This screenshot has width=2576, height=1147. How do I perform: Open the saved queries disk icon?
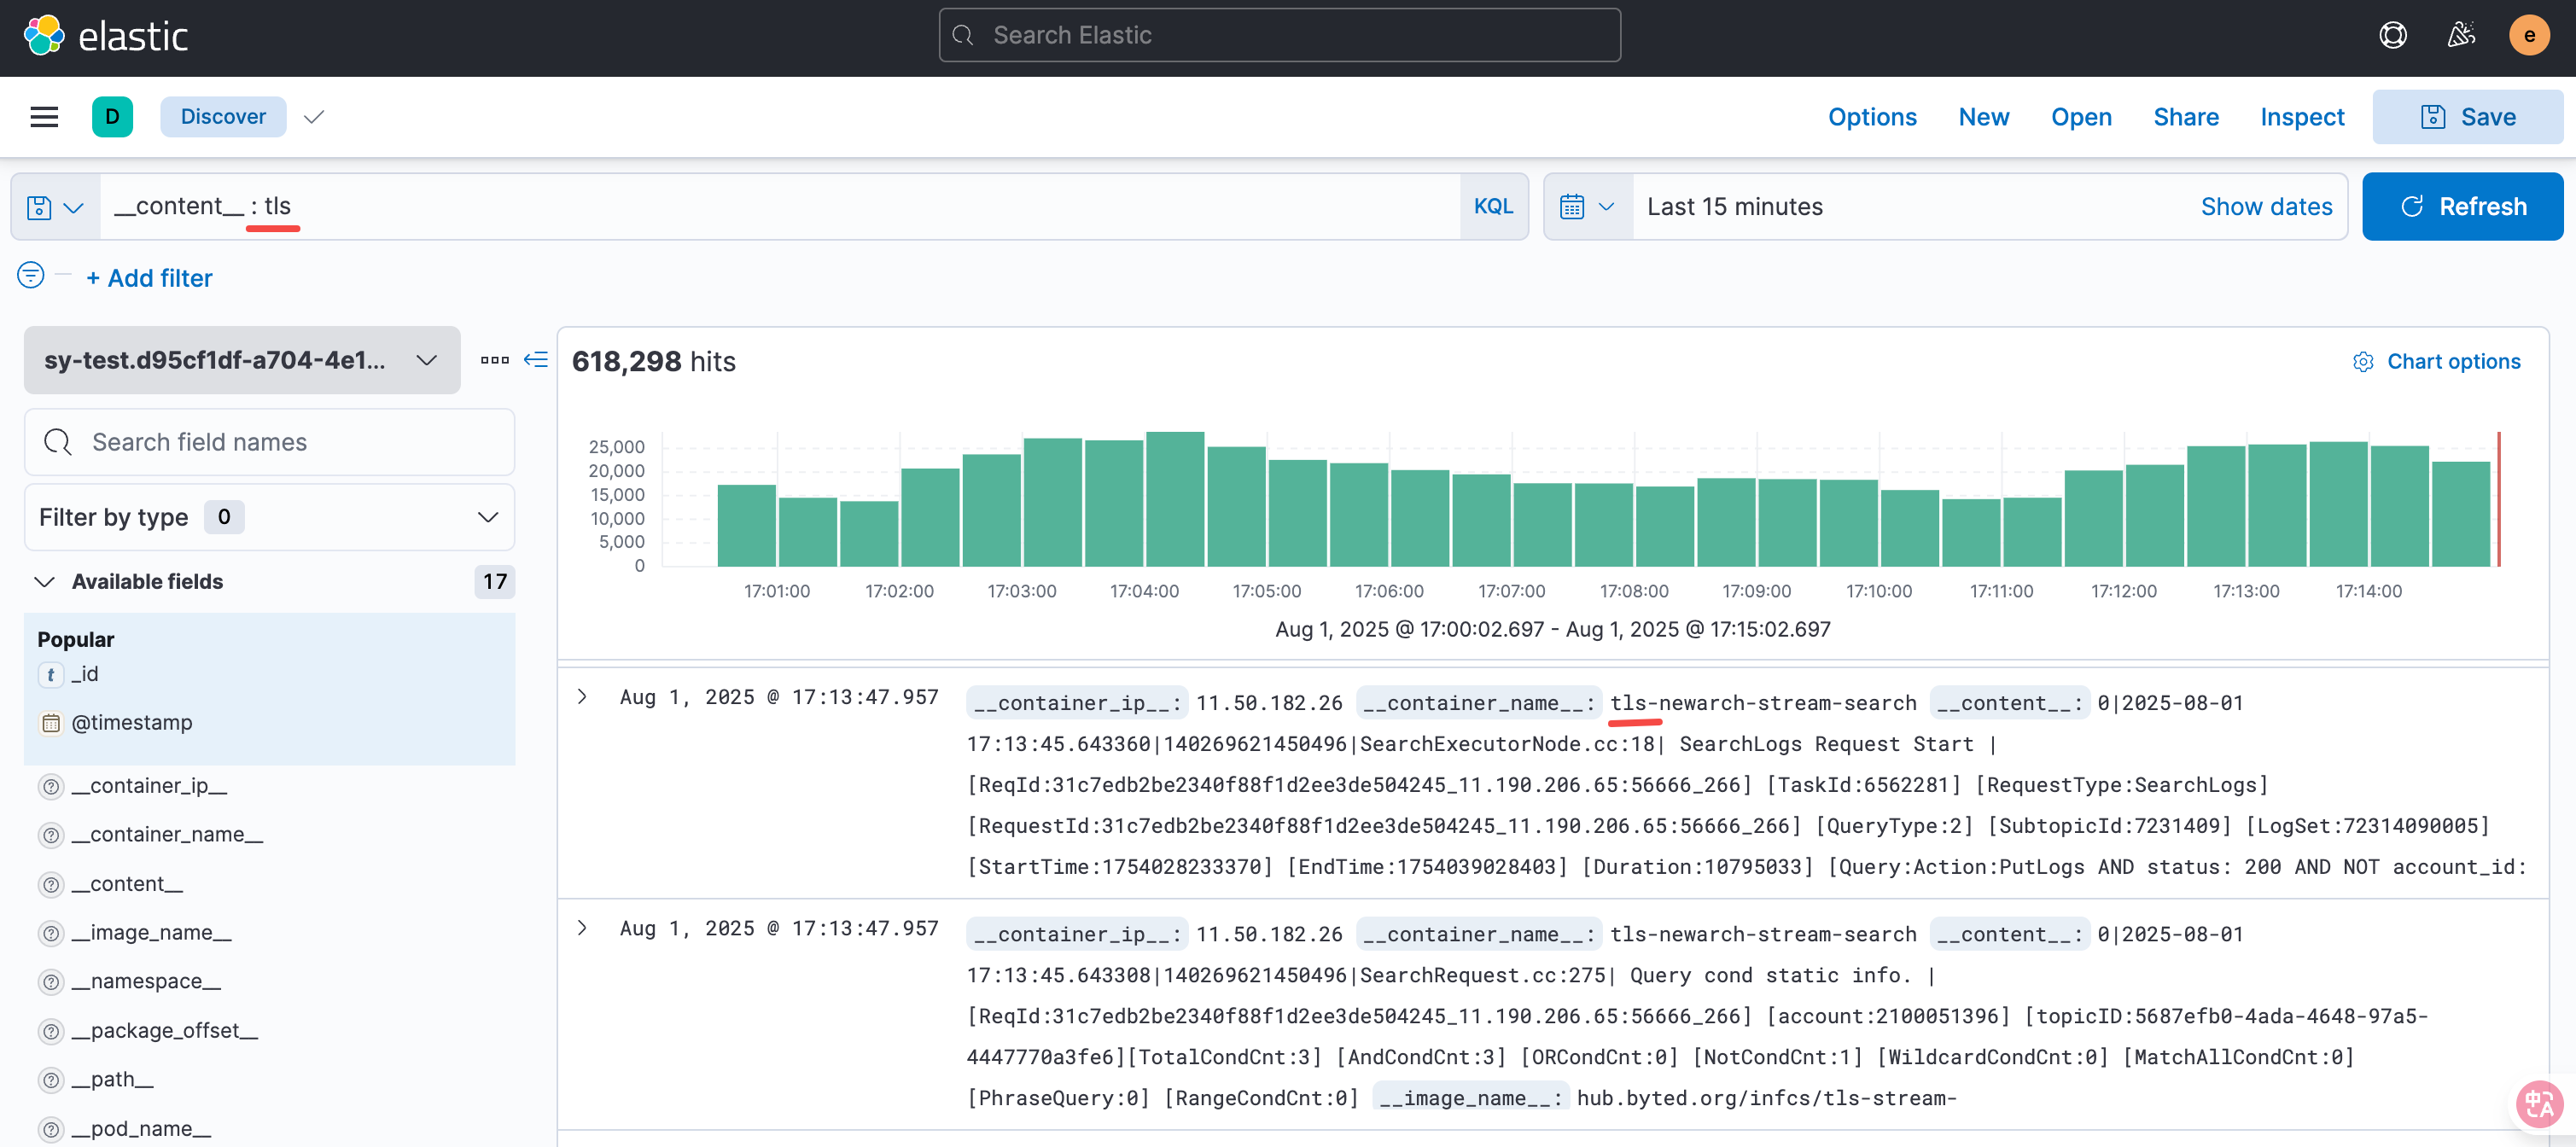click(54, 207)
